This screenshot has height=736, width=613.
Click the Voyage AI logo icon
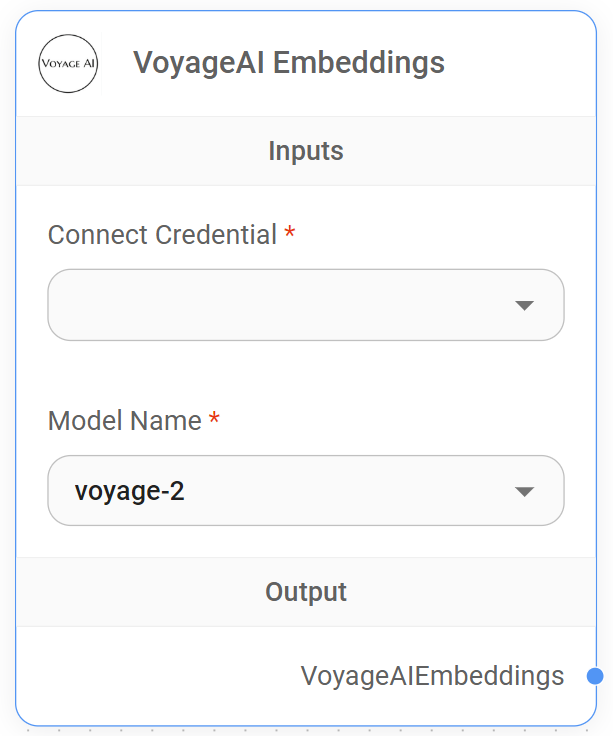(68, 63)
